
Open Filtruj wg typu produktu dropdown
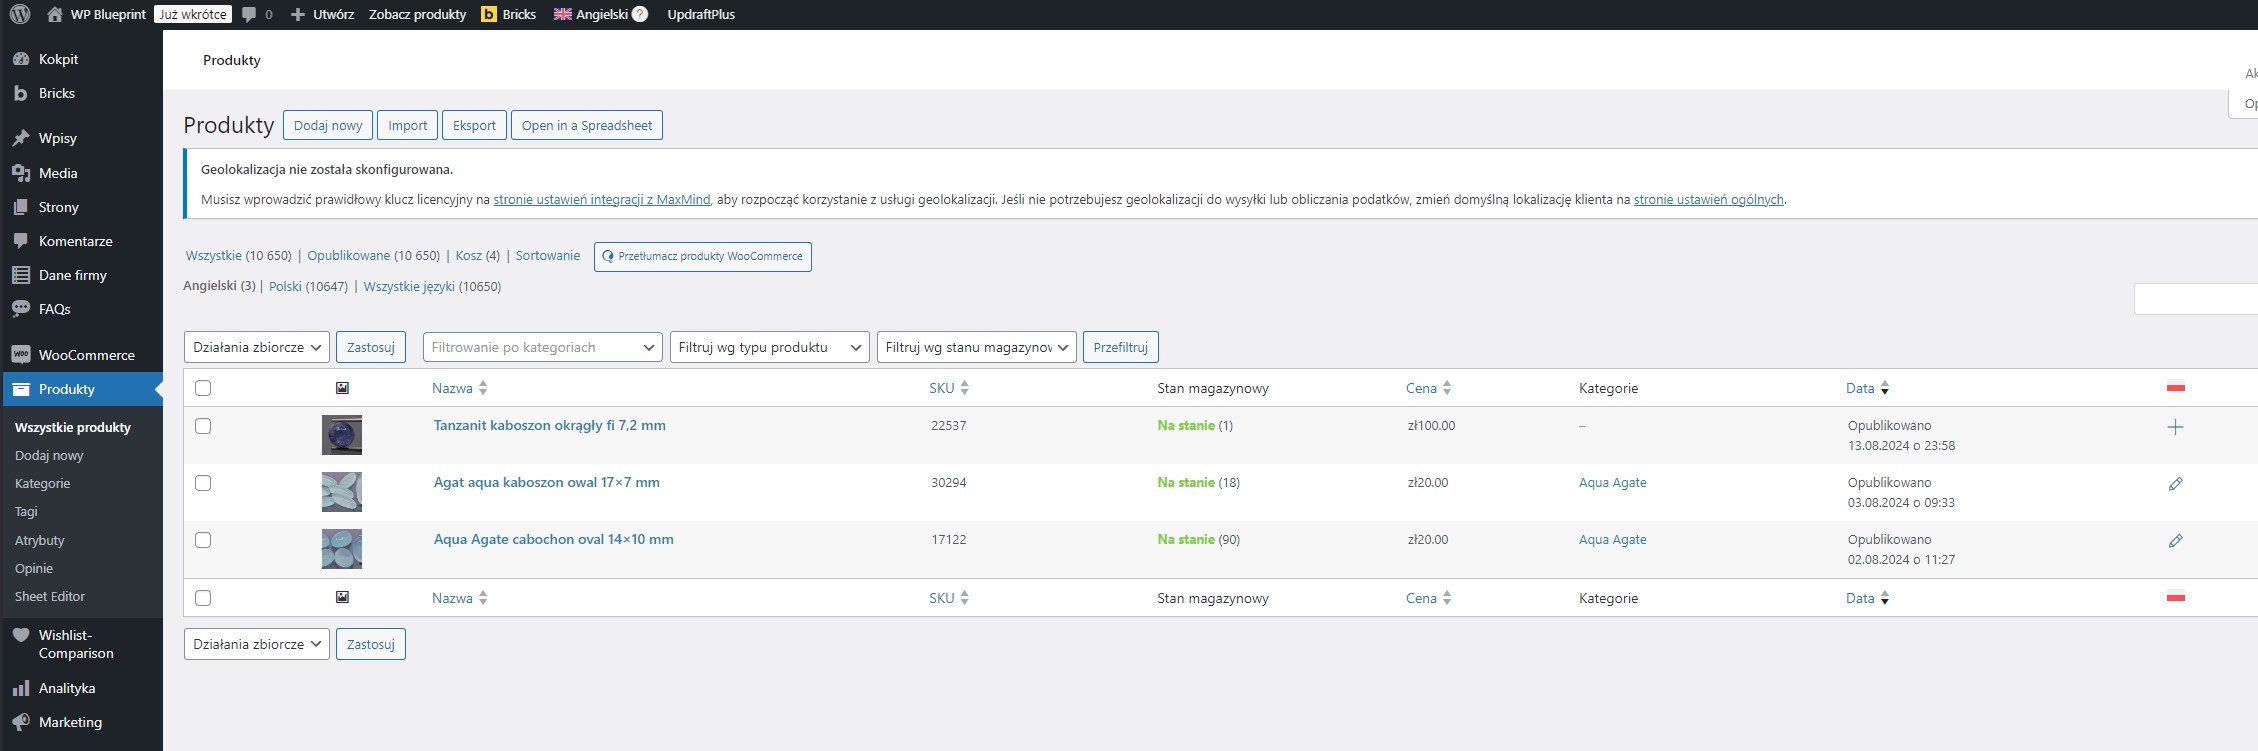click(x=769, y=347)
